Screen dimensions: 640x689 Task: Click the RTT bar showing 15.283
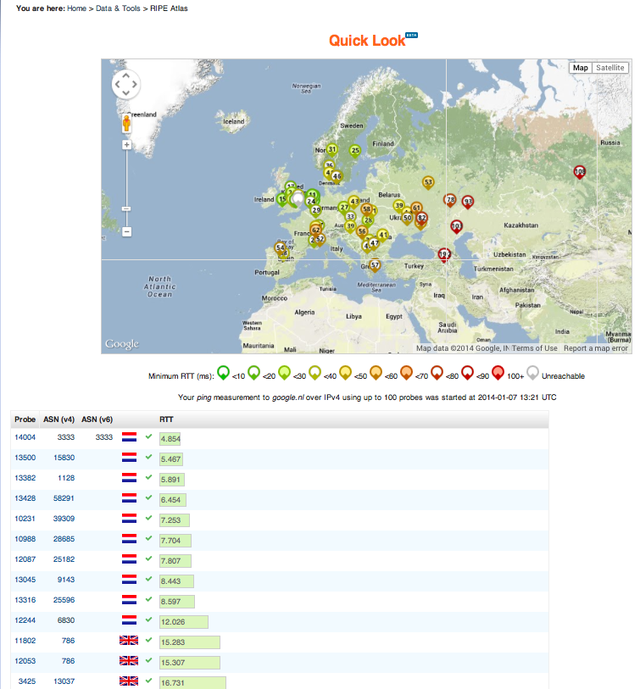[189, 642]
